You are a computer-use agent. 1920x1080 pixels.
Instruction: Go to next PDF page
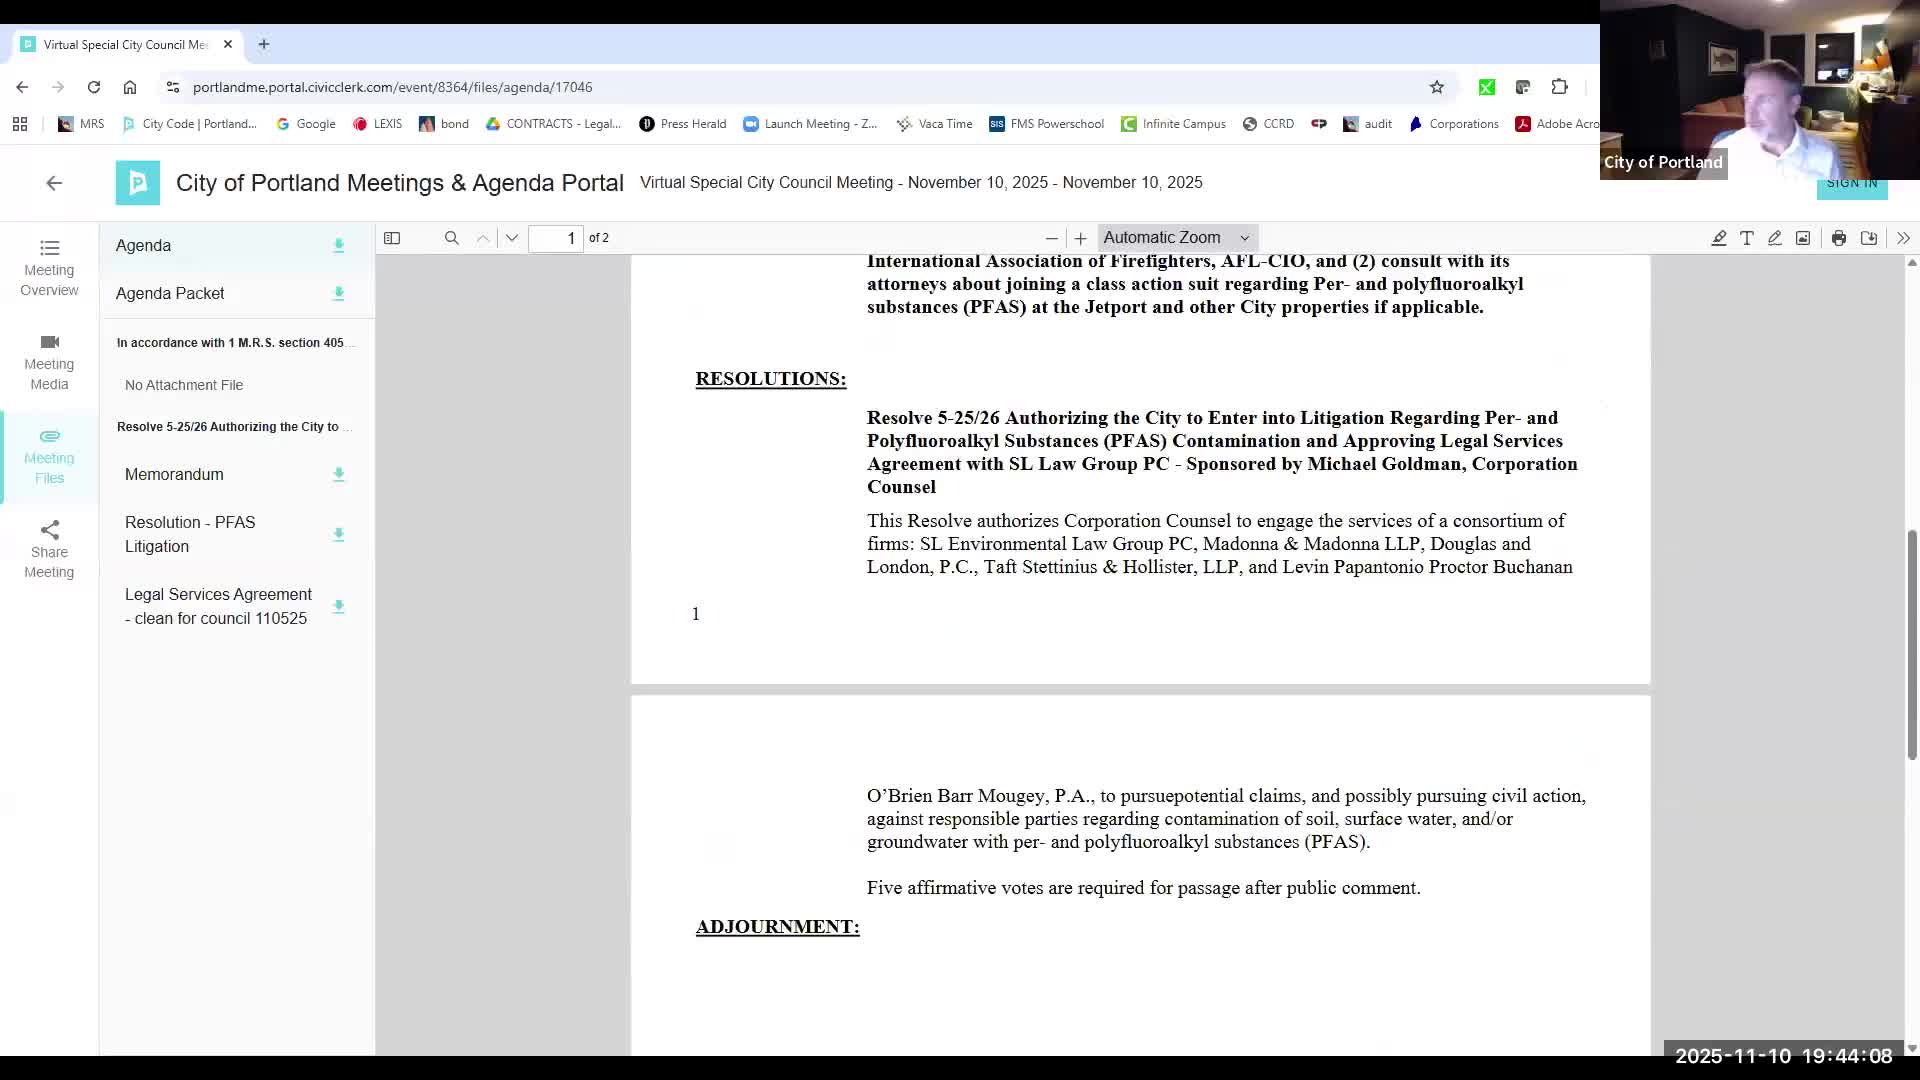tap(512, 238)
